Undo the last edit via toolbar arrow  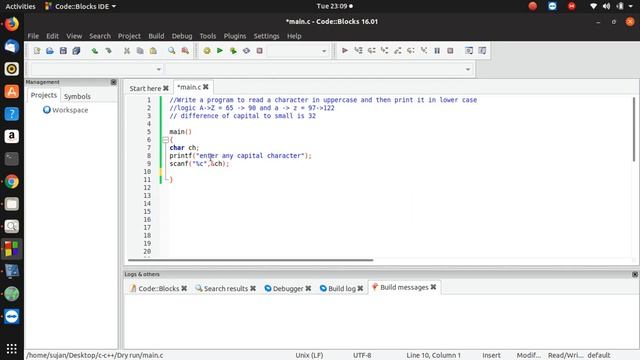tap(95, 51)
